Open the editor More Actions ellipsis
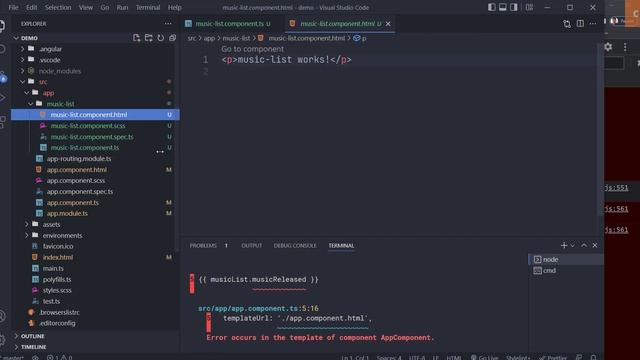This screenshot has height=360, width=640. (593, 24)
